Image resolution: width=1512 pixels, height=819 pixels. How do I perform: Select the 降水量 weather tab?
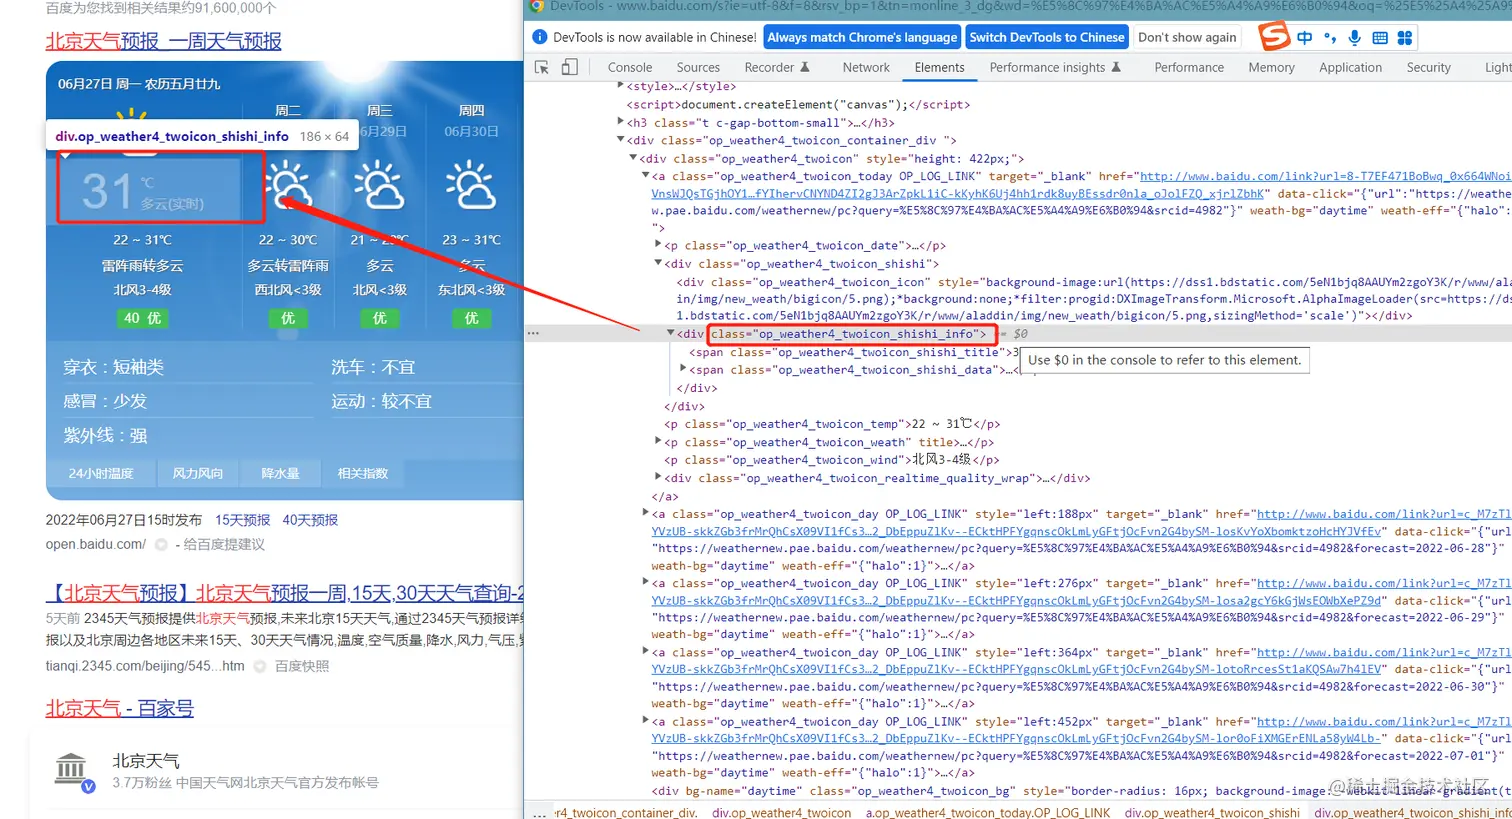coord(280,473)
